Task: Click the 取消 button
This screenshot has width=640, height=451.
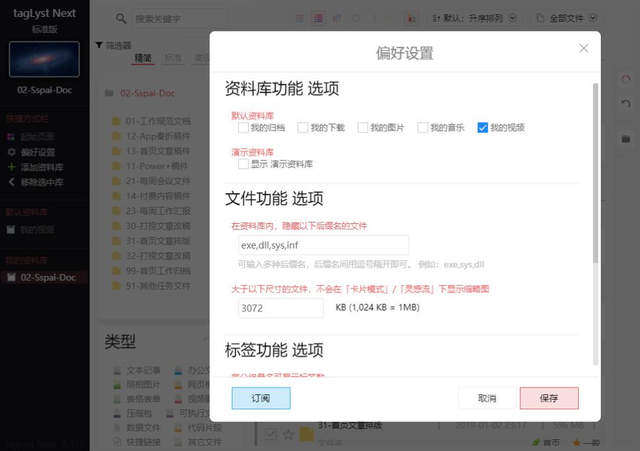Action: [487, 398]
